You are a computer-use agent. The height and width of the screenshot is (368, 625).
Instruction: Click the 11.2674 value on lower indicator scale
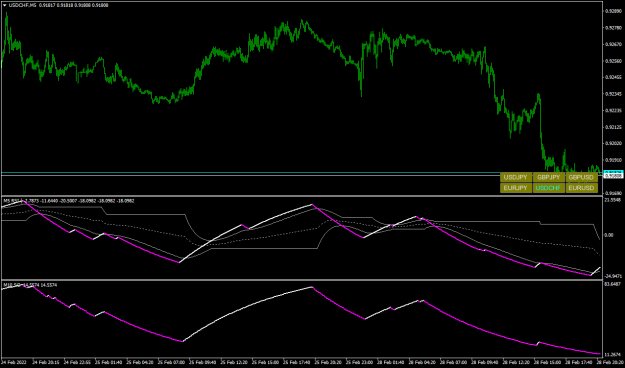(x=613, y=354)
